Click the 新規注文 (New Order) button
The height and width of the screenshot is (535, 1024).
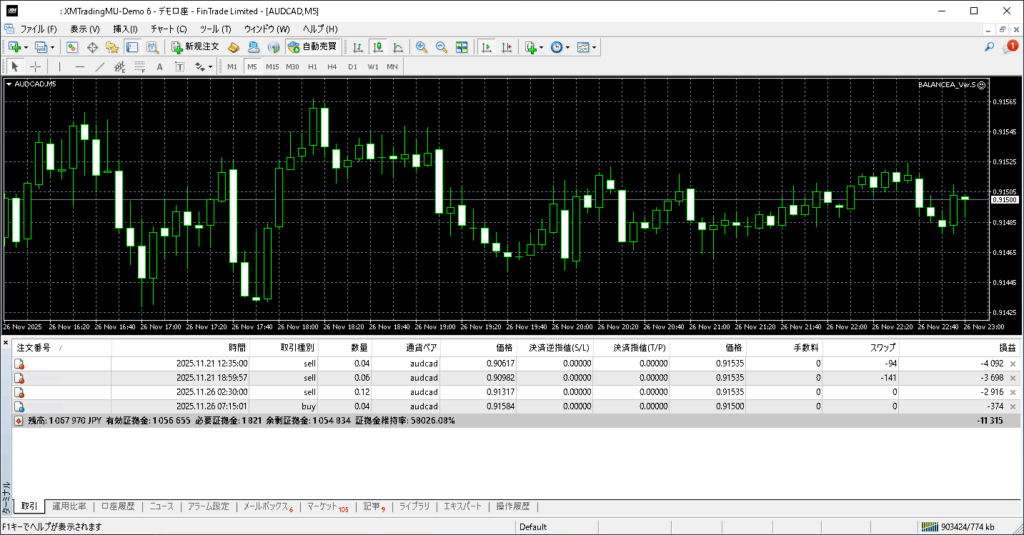tap(195, 47)
